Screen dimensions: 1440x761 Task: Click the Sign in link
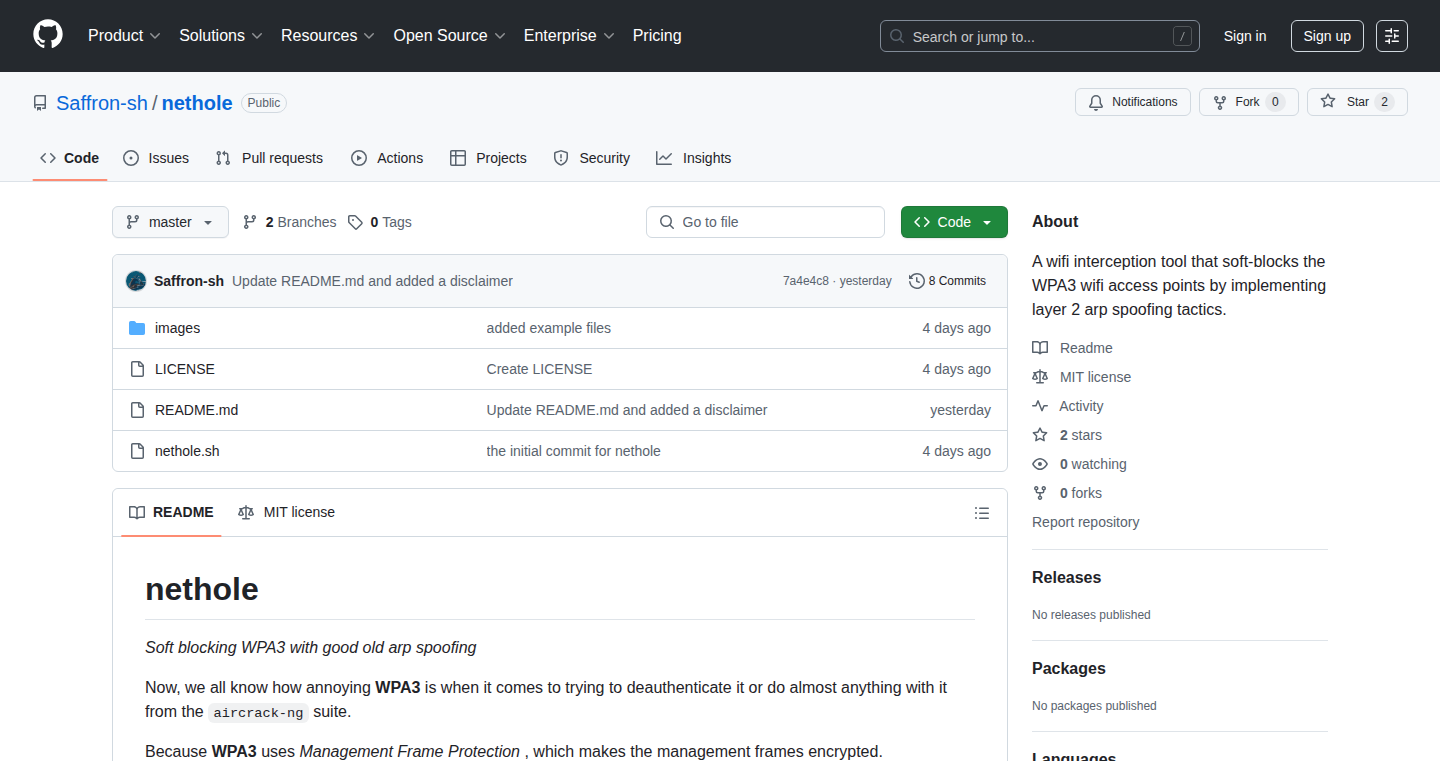point(1245,36)
